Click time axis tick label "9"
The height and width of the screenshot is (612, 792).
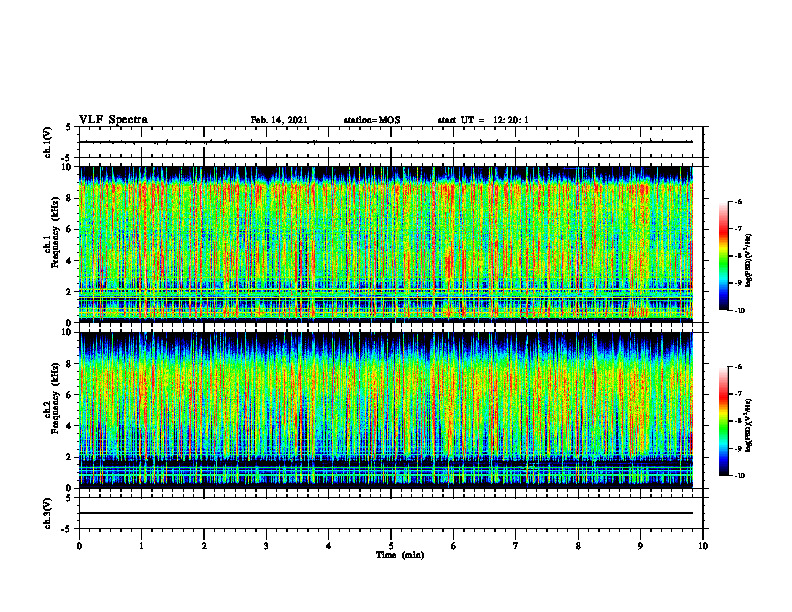click(640, 546)
